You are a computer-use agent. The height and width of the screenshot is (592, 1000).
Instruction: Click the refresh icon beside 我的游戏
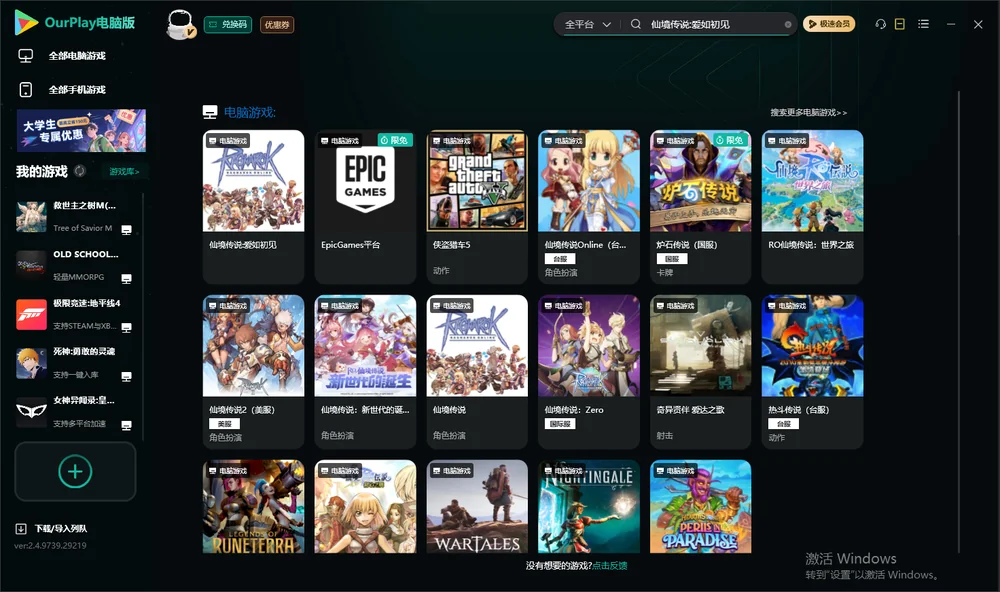pyautogui.click(x=80, y=171)
